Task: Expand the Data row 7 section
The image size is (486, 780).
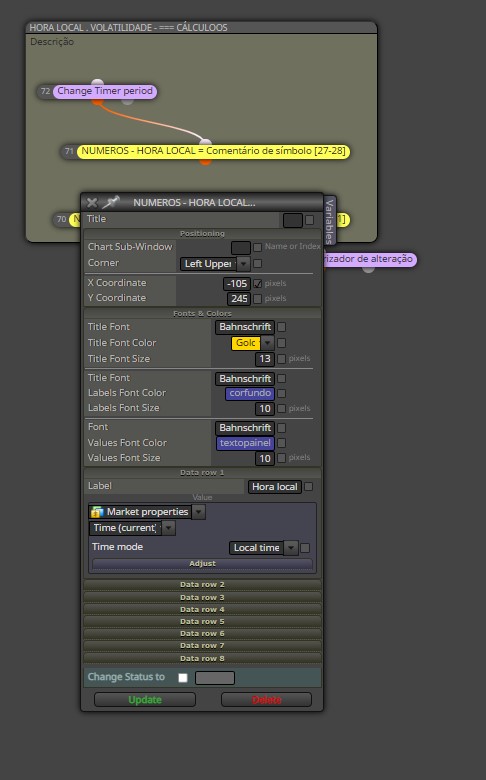Action: pyautogui.click(x=202, y=645)
